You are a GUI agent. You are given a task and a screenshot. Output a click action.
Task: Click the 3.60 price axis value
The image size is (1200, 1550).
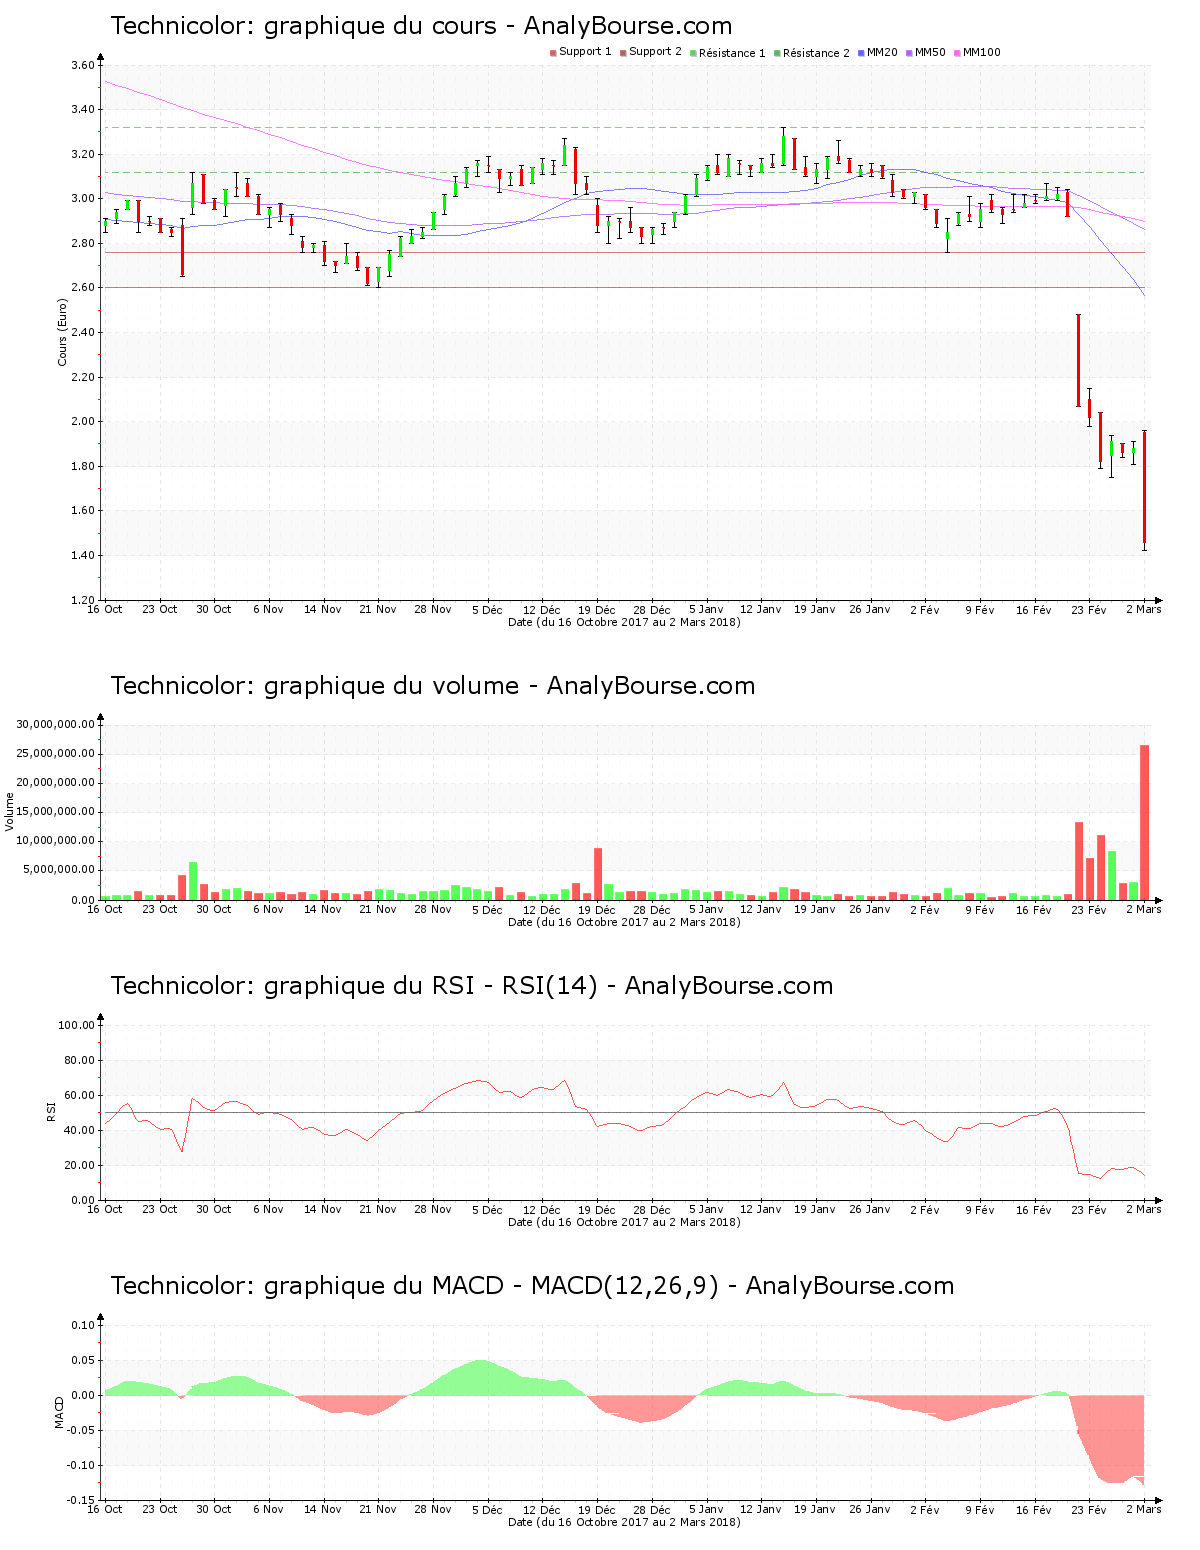coord(83,65)
